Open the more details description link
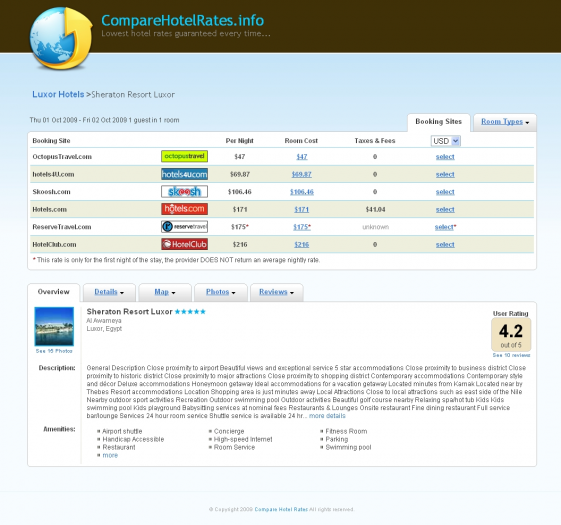 click(327, 416)
